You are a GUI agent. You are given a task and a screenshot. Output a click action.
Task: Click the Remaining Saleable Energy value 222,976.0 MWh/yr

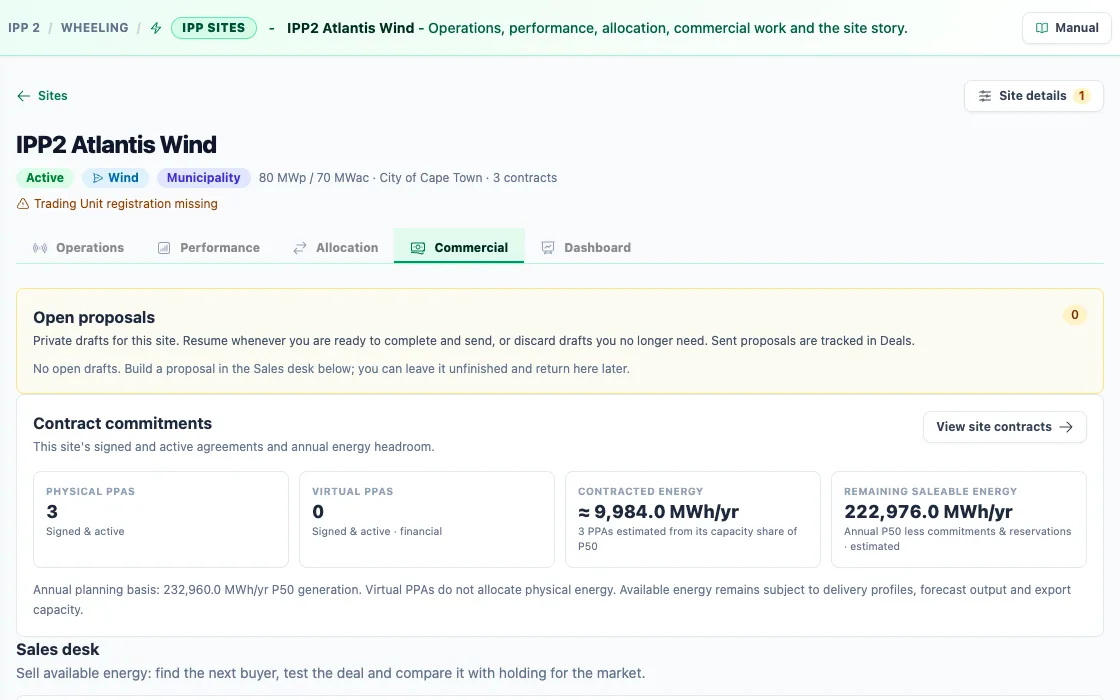point(928,511)
